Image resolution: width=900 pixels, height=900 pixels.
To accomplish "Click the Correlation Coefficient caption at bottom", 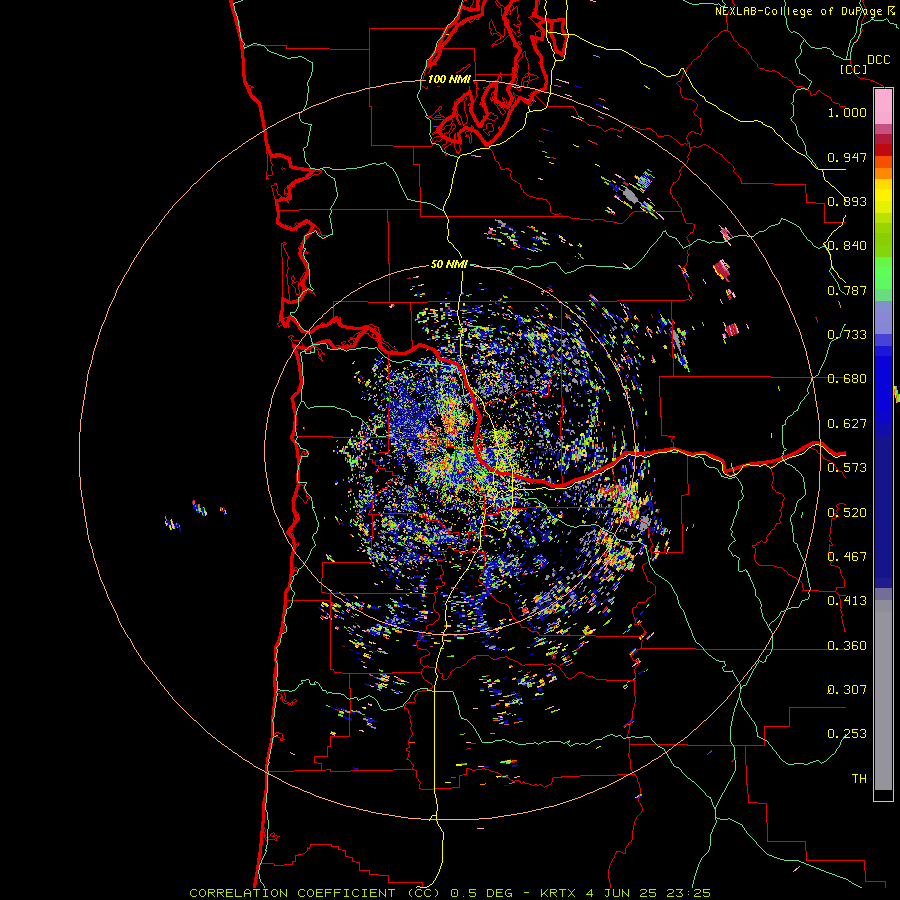I will click(x=450, y=893).
